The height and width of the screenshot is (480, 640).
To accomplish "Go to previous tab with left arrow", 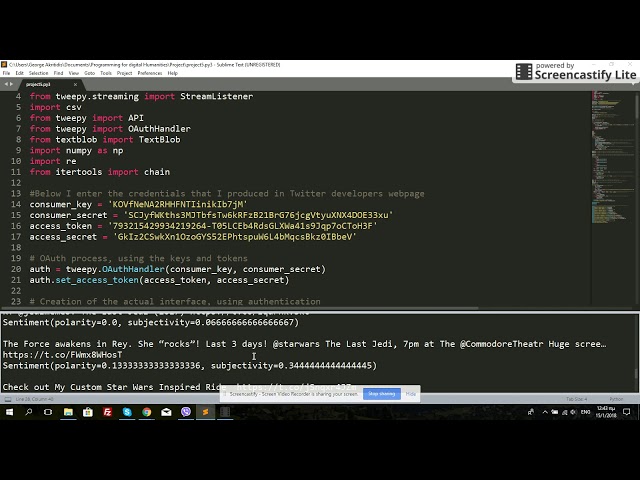I will pos(6,84).
